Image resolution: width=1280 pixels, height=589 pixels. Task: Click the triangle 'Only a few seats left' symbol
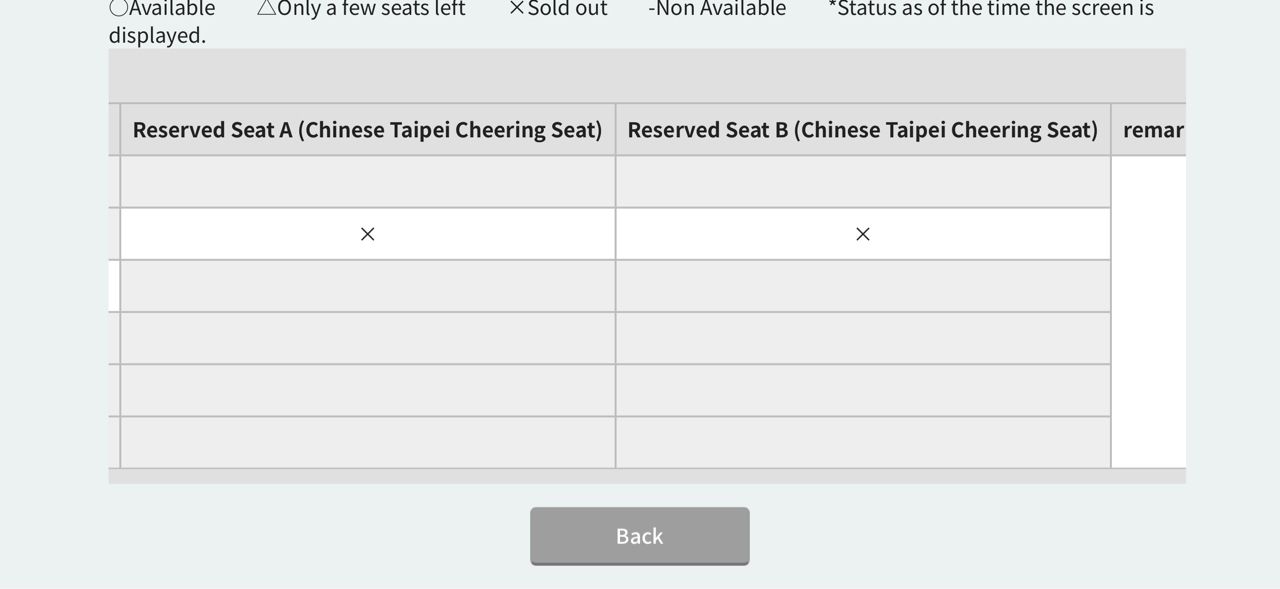click(x=266, y=8)
